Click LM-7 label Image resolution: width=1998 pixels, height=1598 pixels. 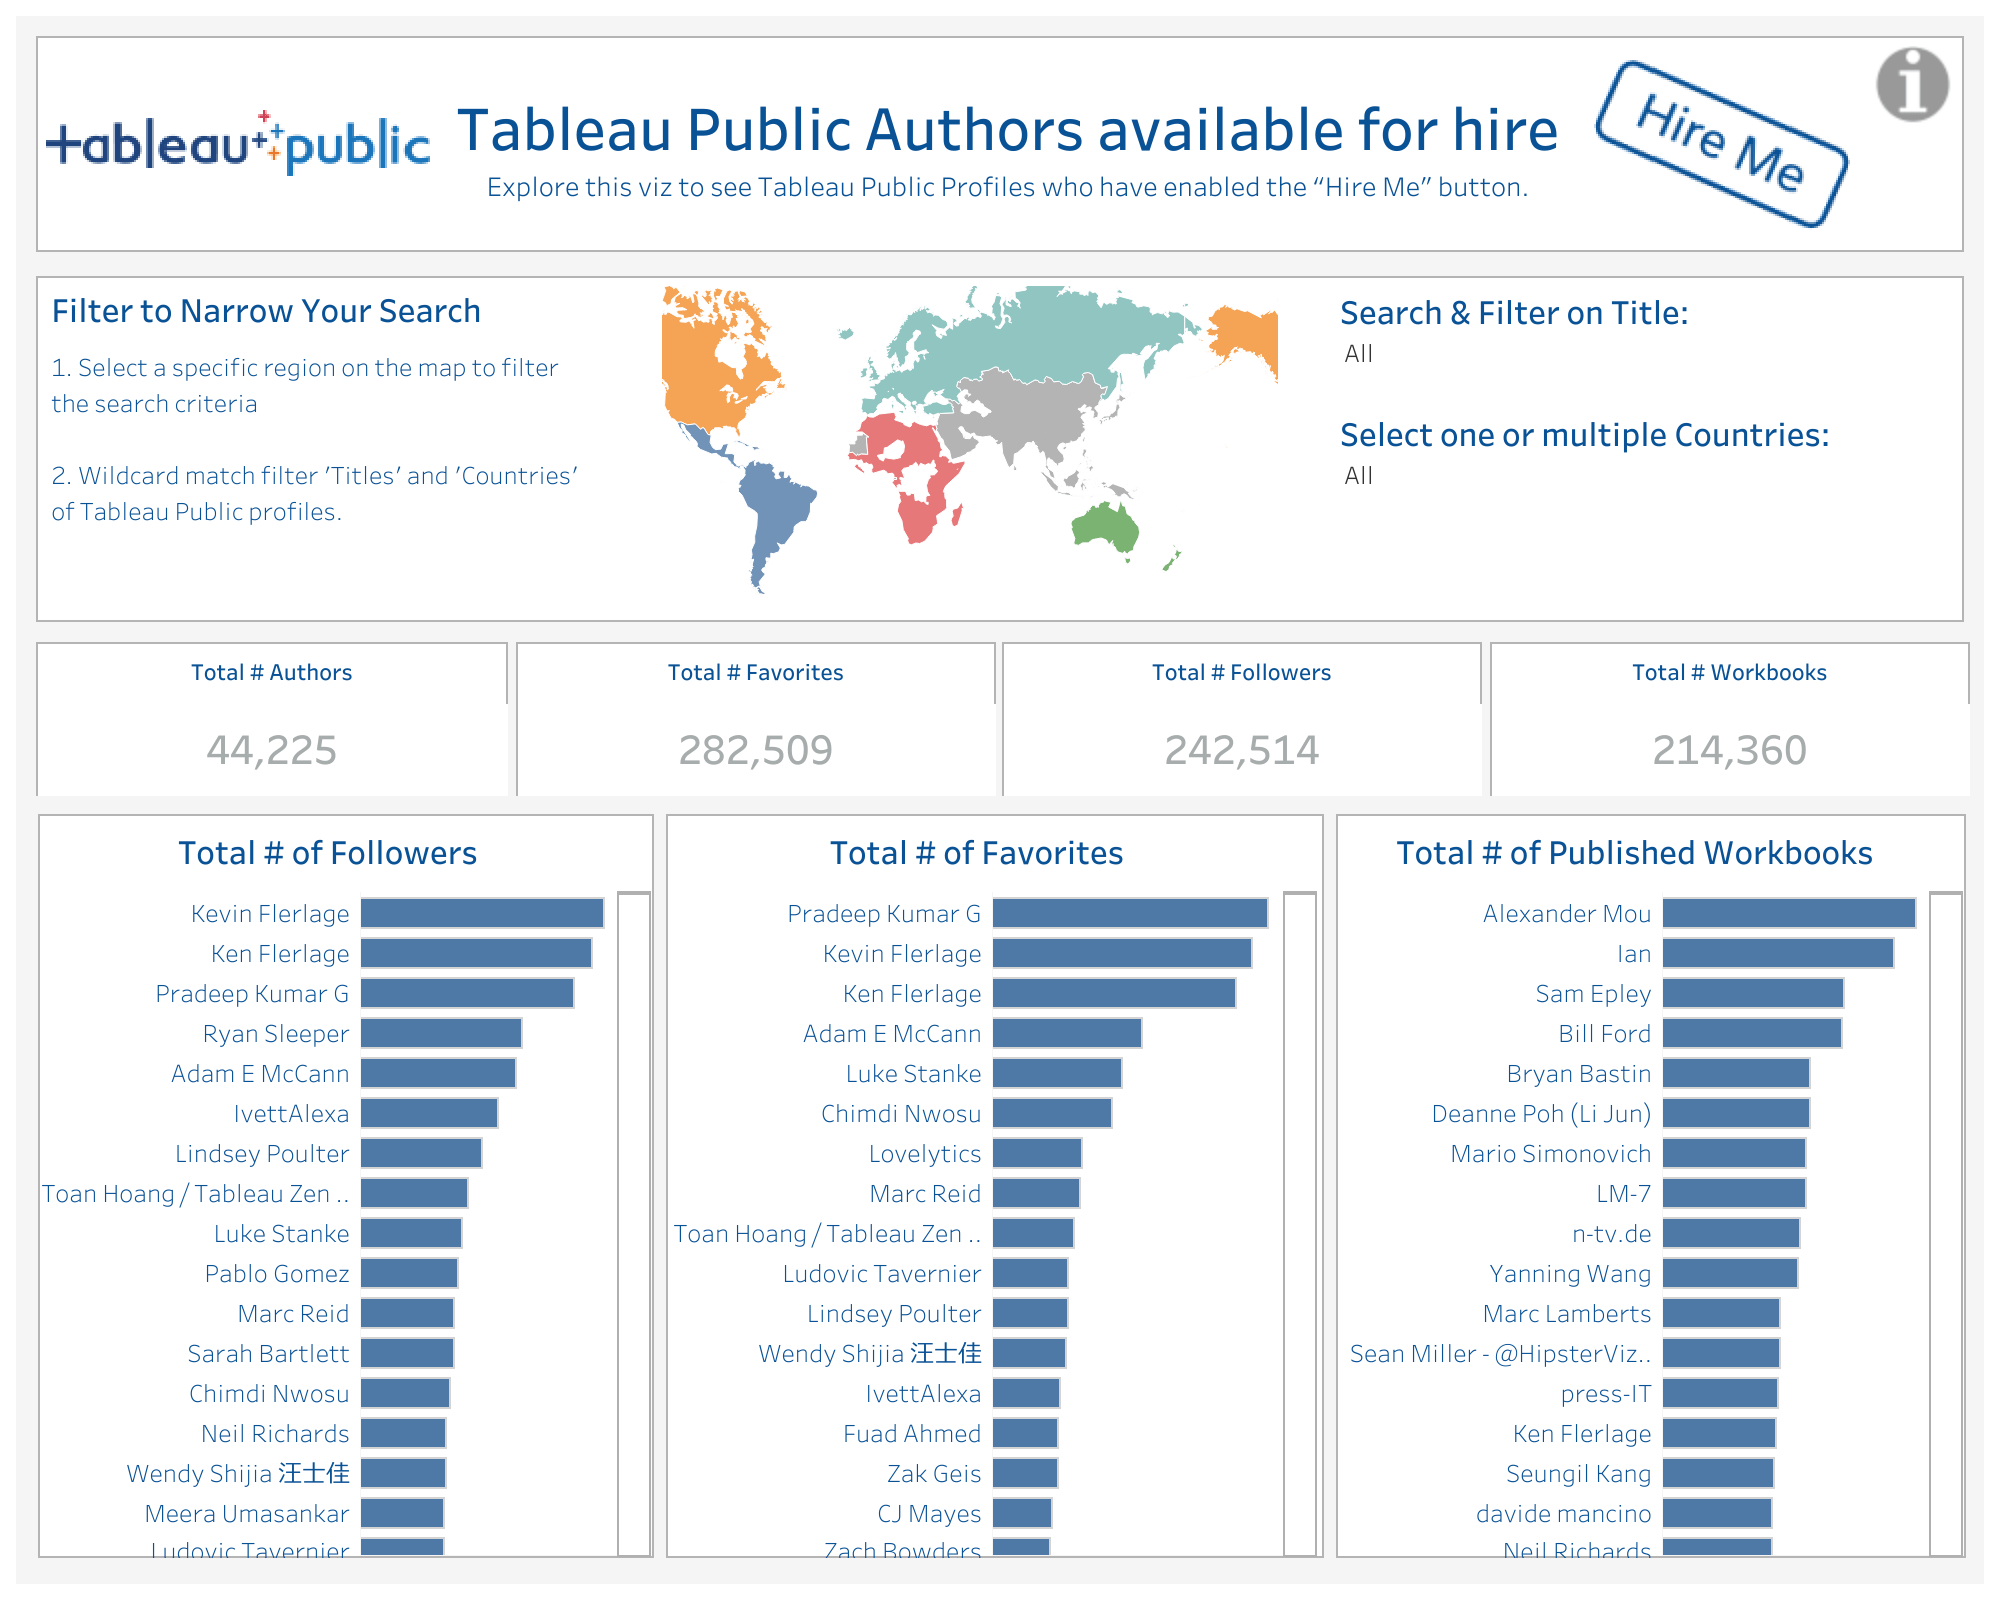[x=1624, y=1194]
